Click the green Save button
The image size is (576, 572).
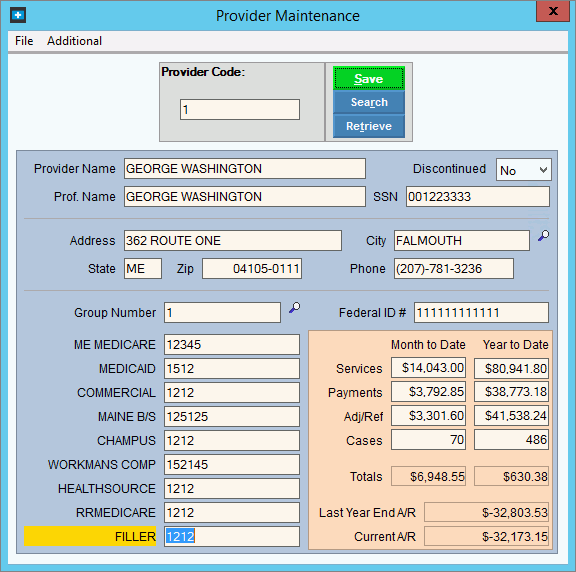[x=369, y=78]
